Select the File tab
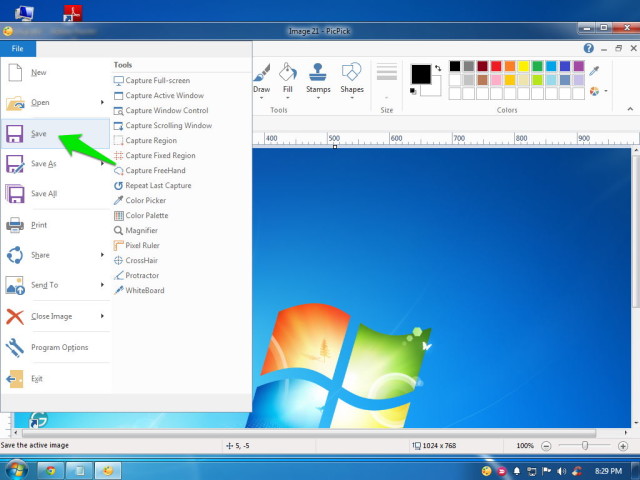The width and height of the screenshot is (640, 480). (x=18, y=49)
